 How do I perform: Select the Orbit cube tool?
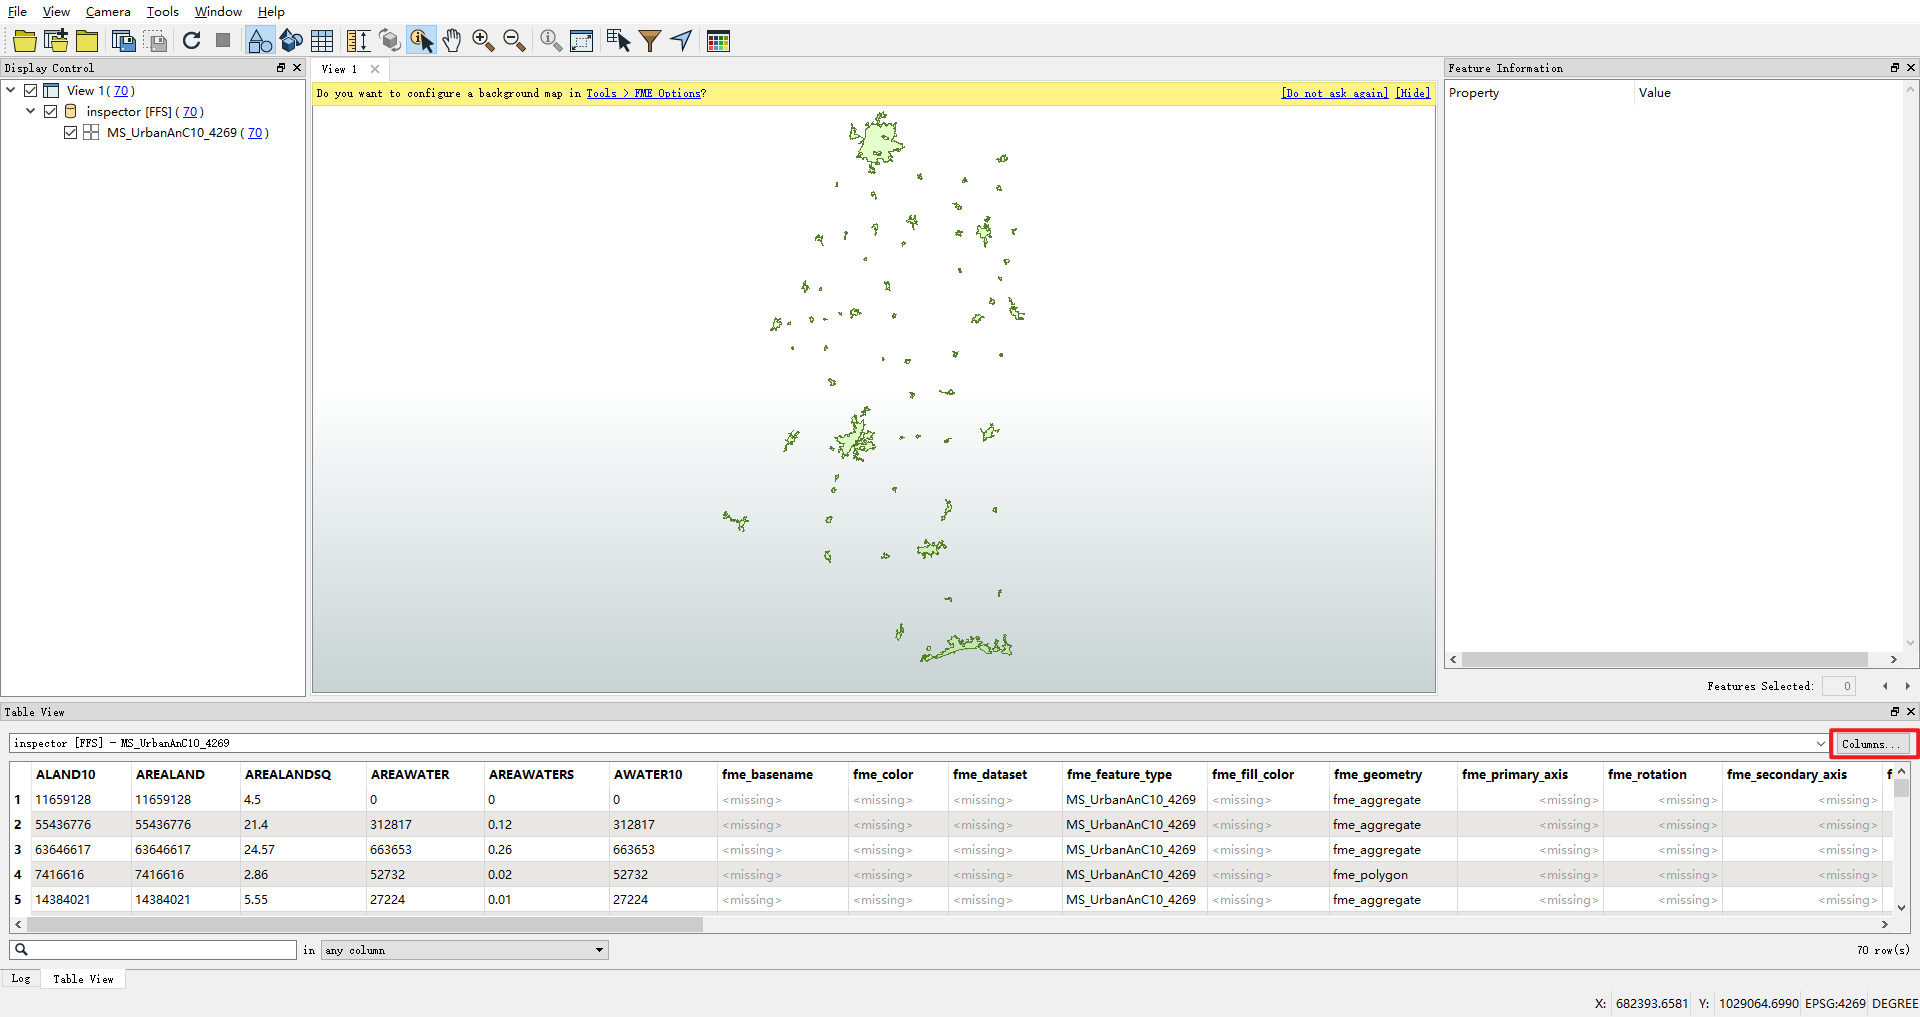tap(390, 41)
